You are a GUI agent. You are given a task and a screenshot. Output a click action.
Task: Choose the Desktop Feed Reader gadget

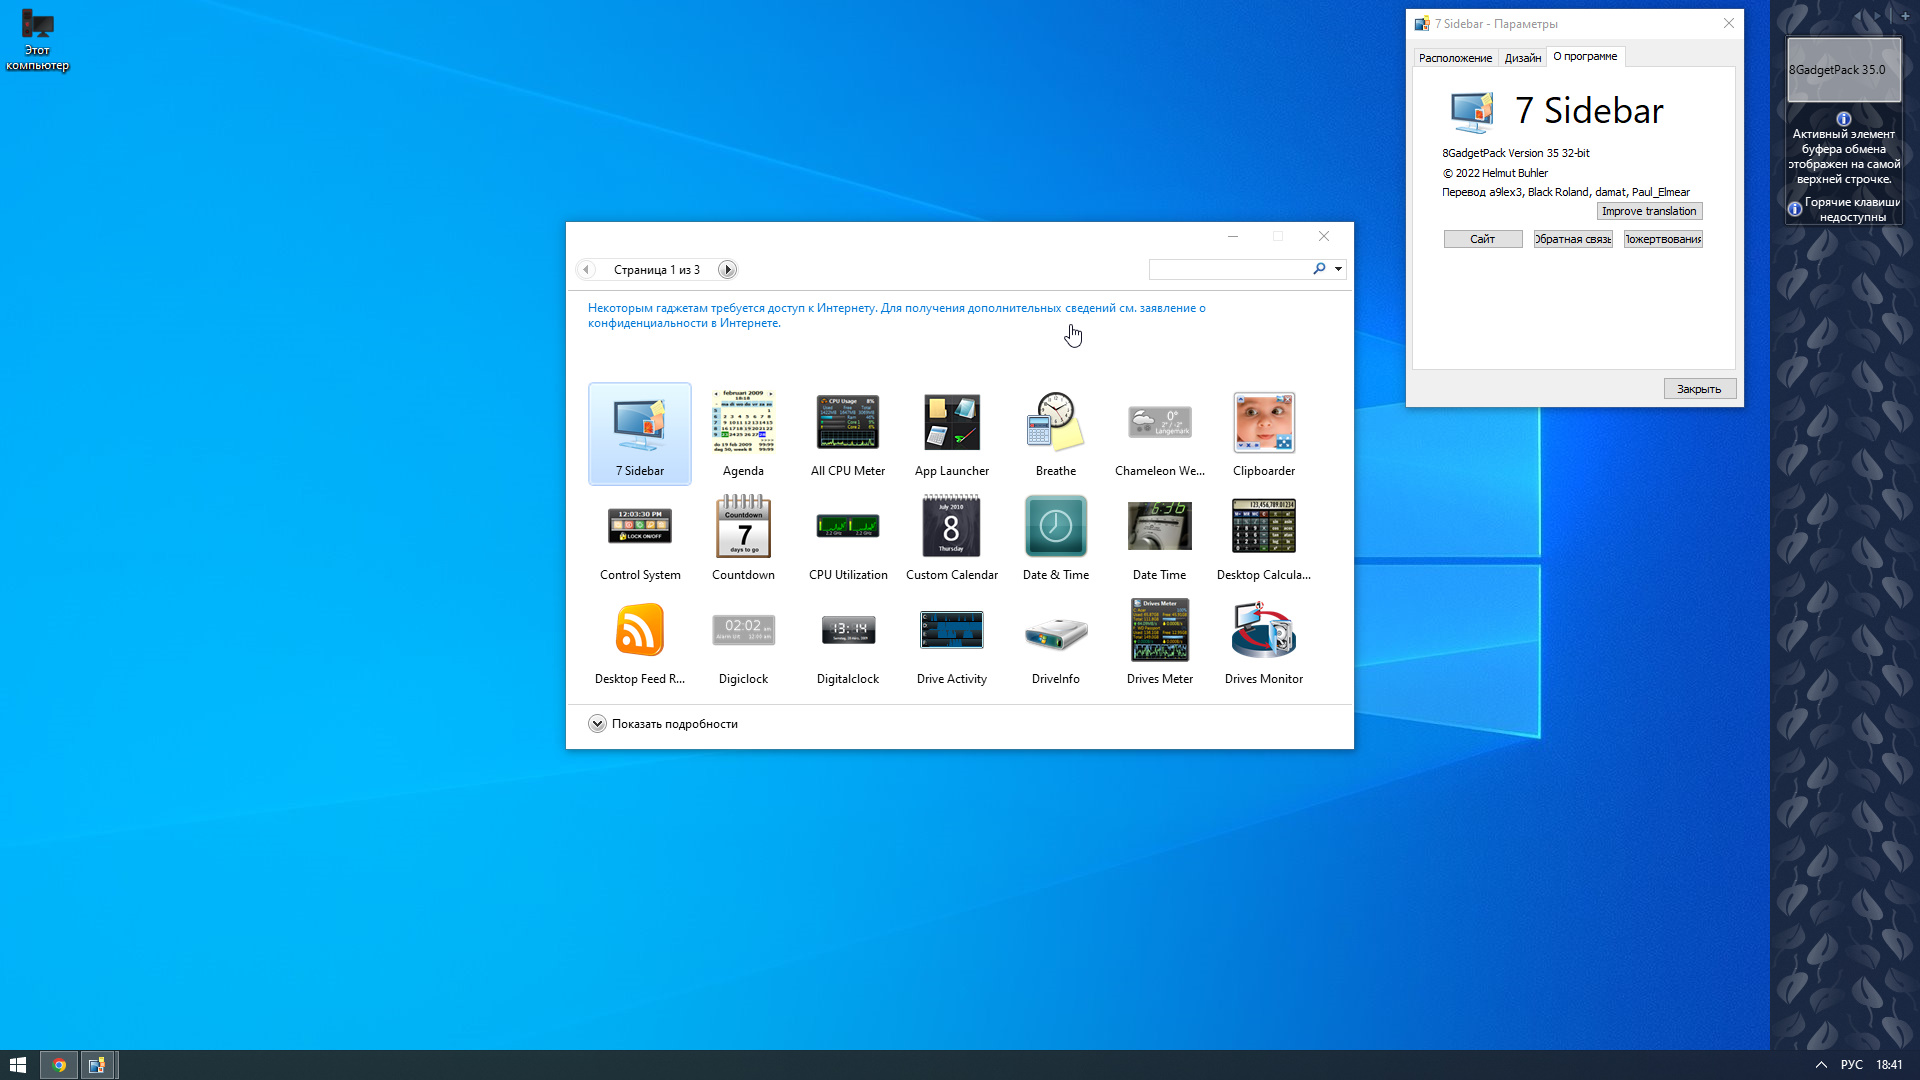coord(639,641)
